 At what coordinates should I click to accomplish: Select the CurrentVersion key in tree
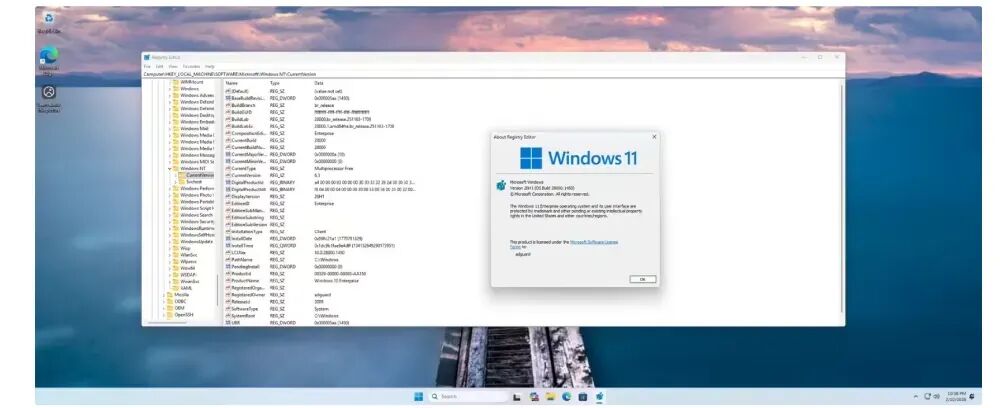pyautogui.click(x=200, y=175)
